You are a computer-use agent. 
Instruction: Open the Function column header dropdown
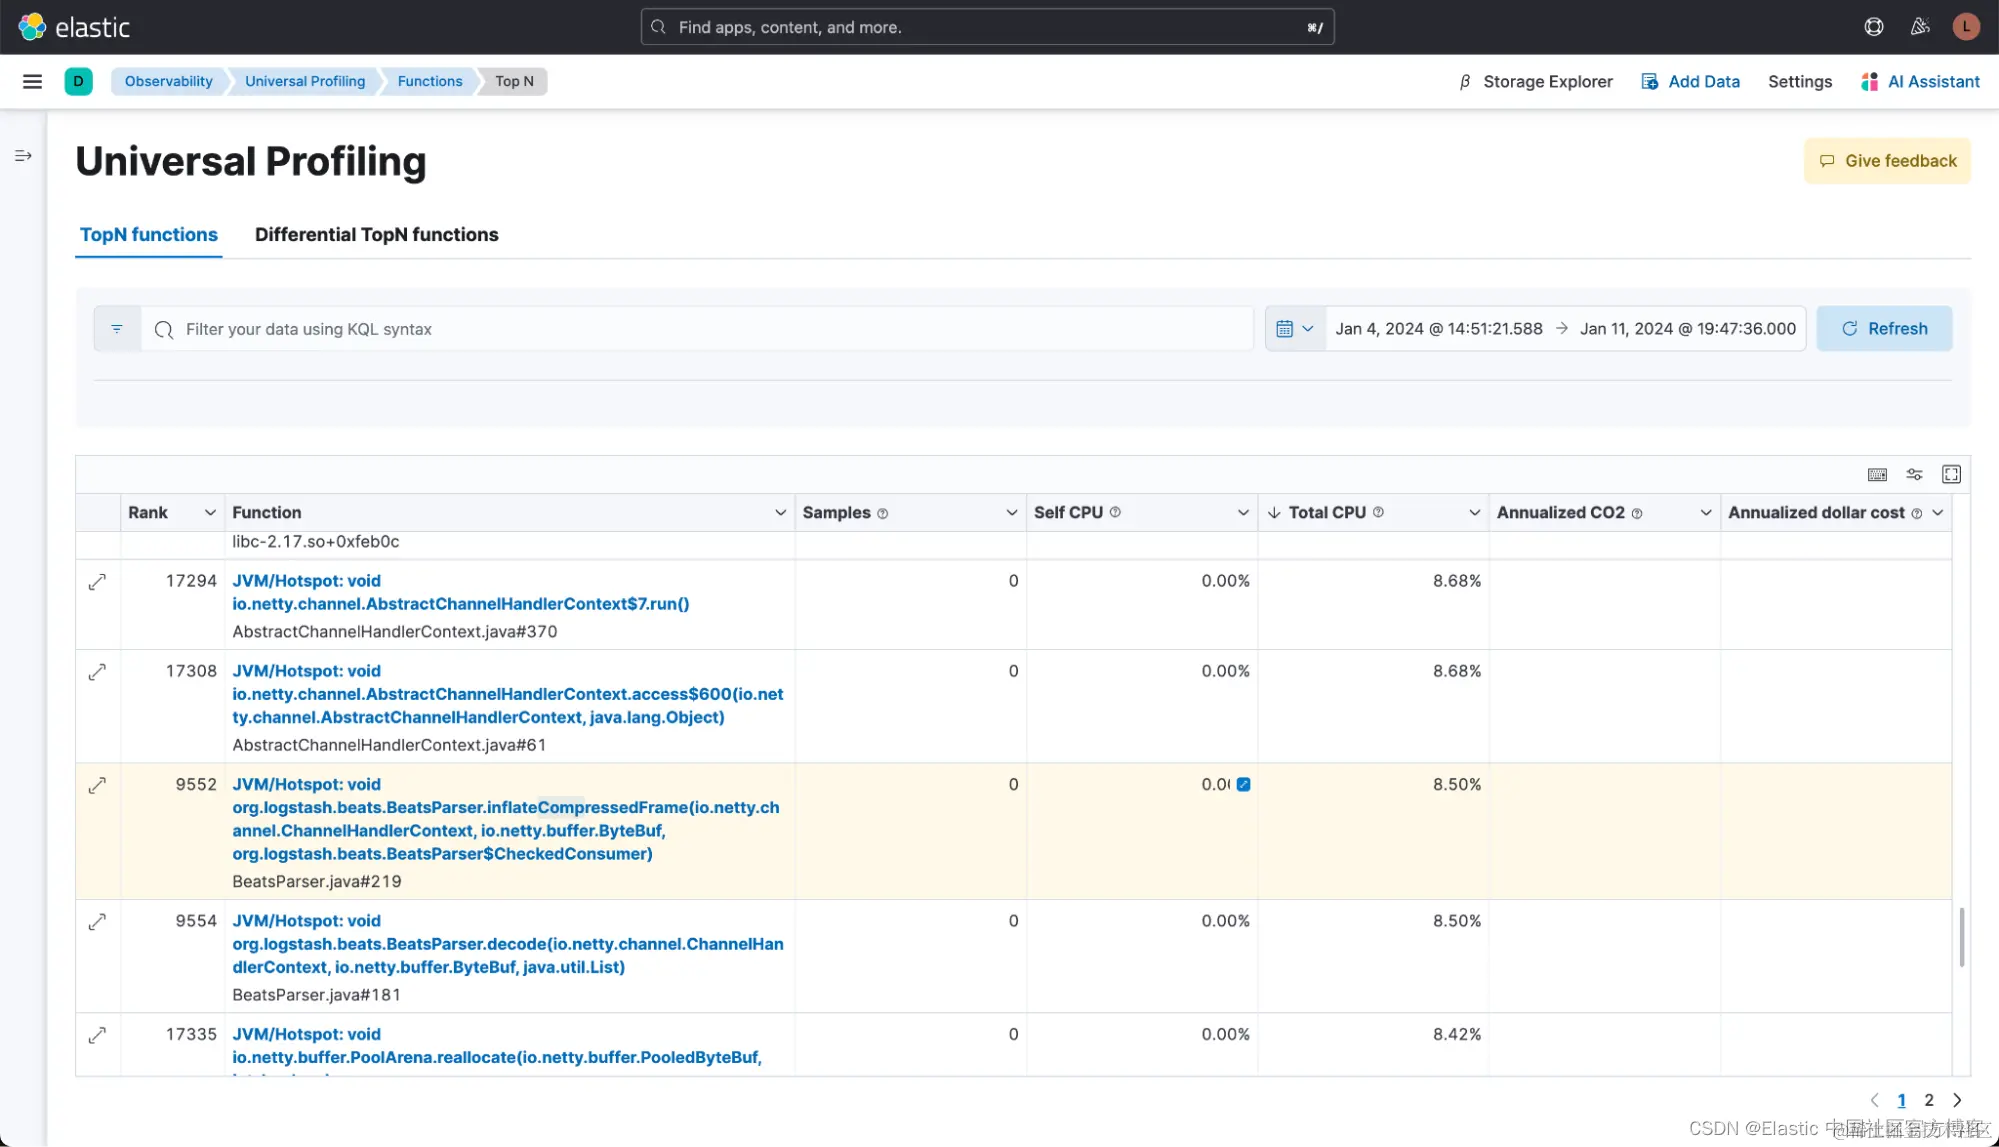[x=780, y=512]
